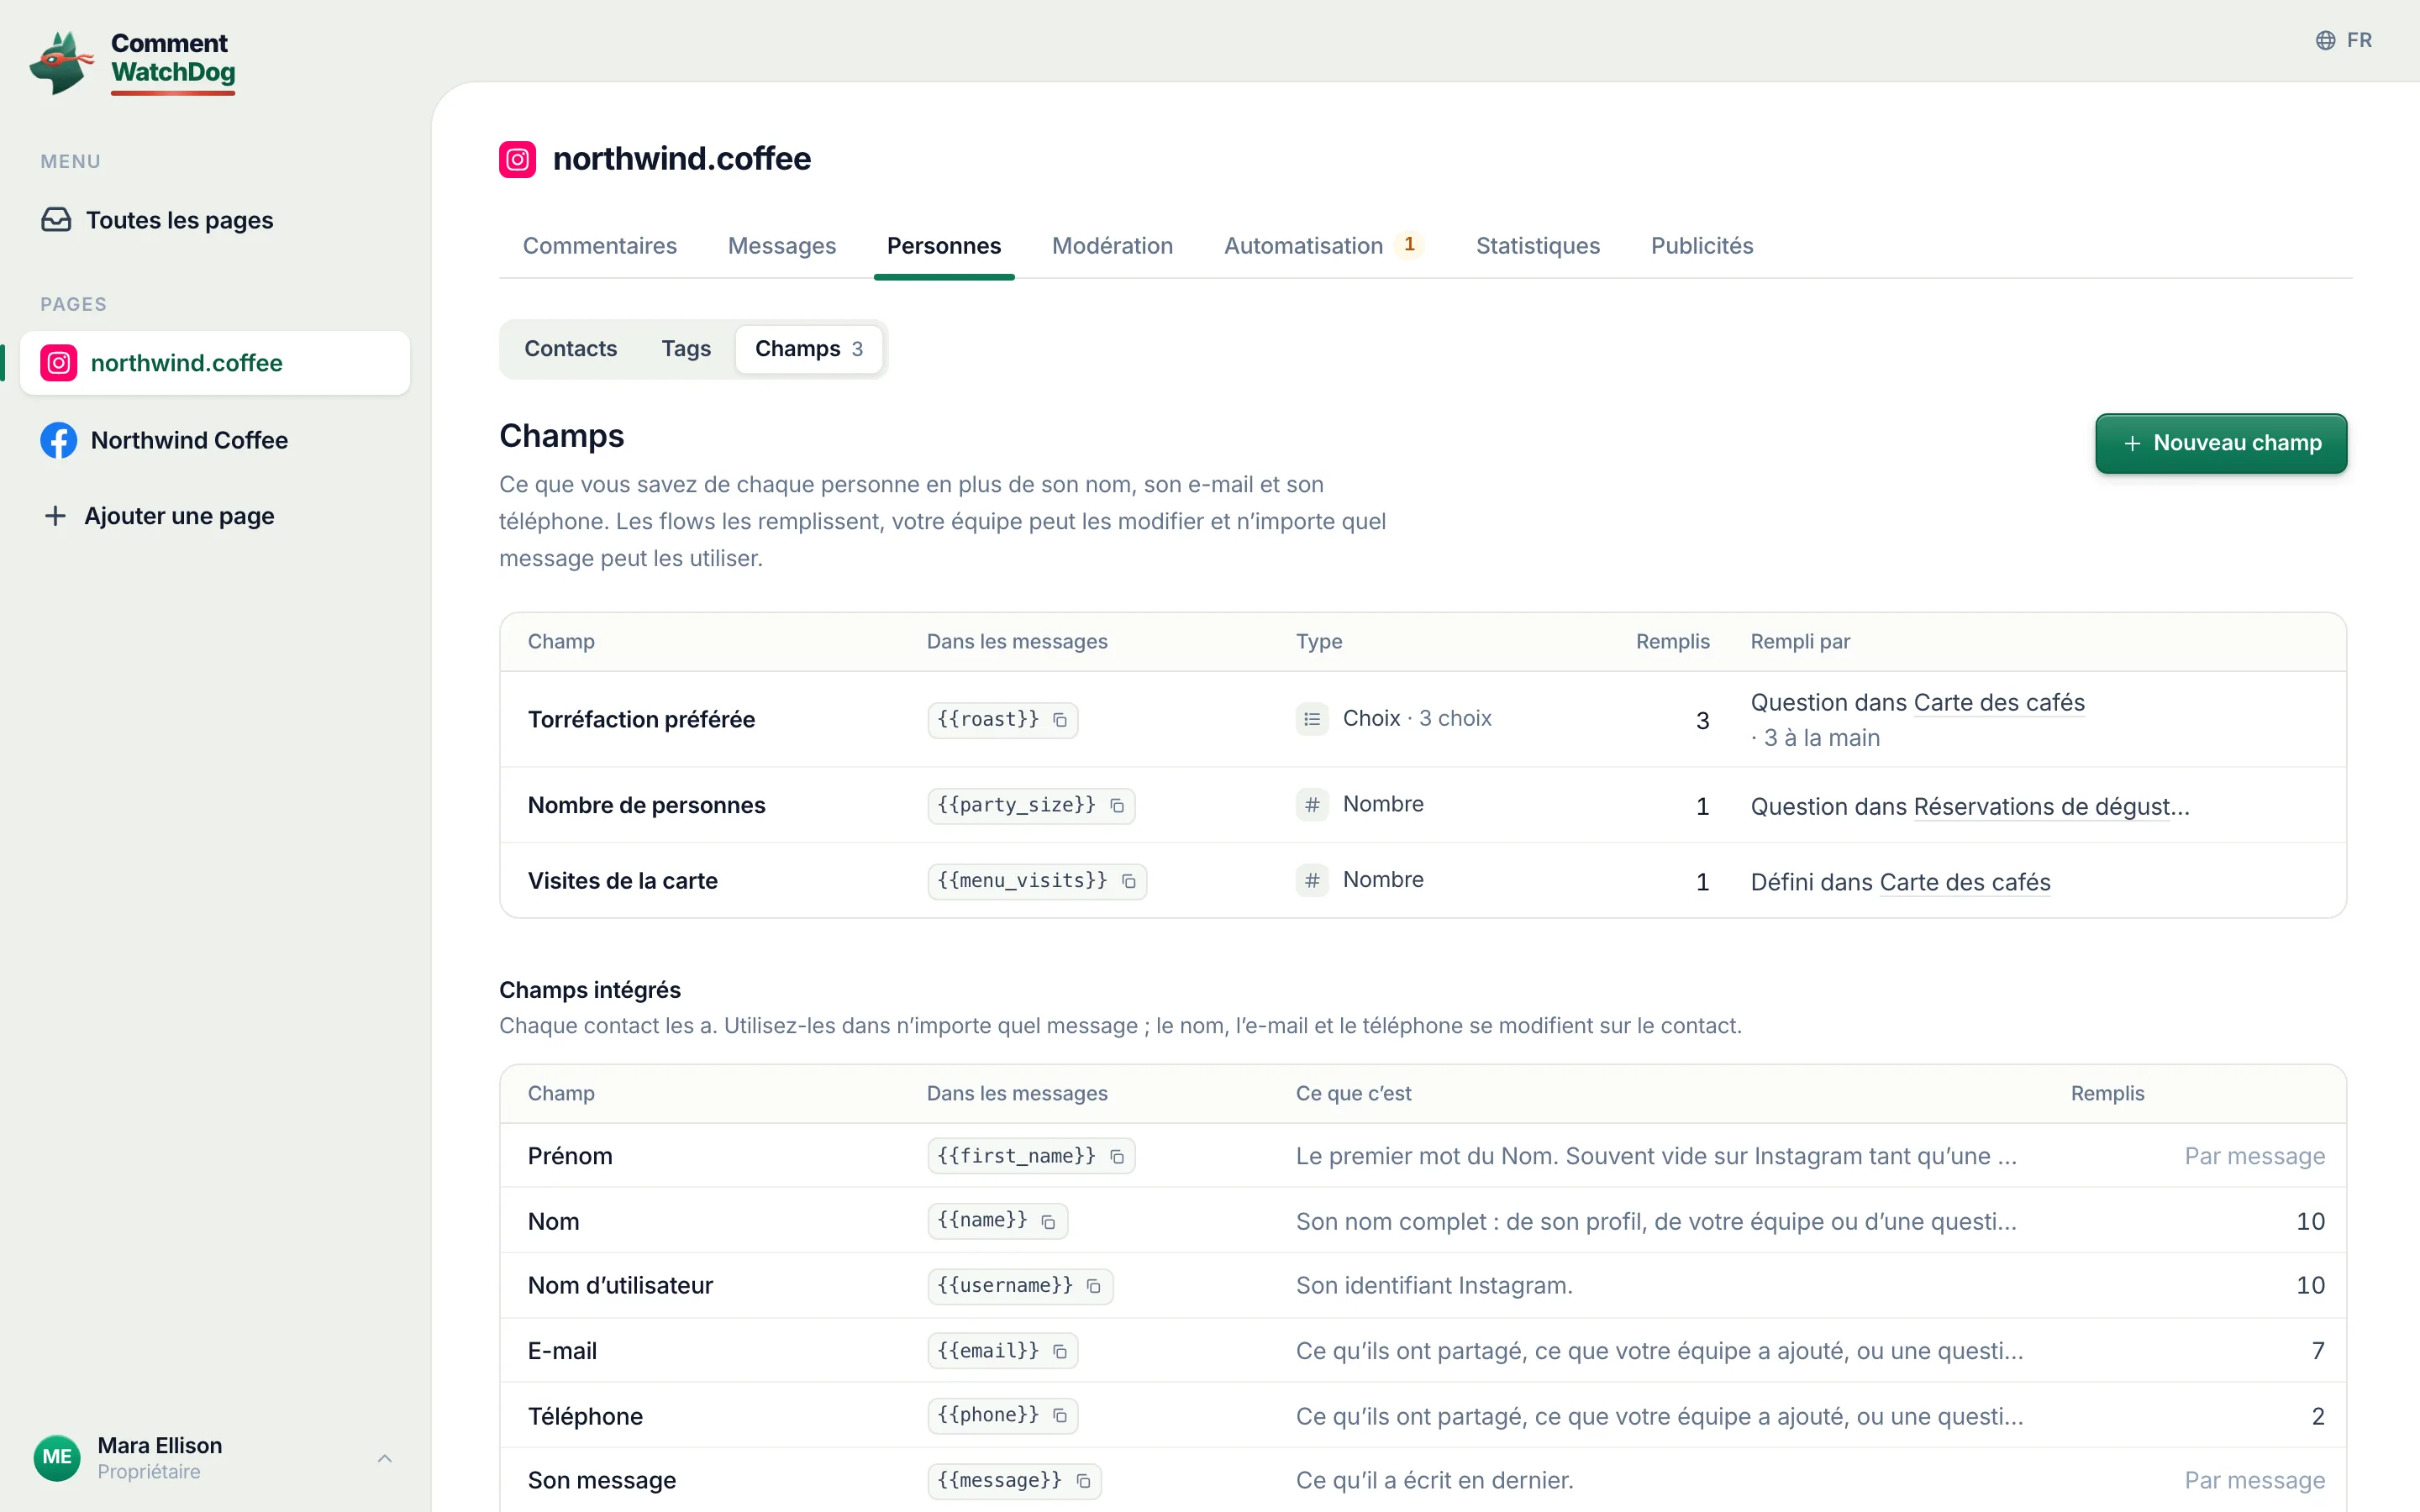Open the Commentaires tab
Viewport: 2420px width, 1512px height.
(x=600, y=246)
